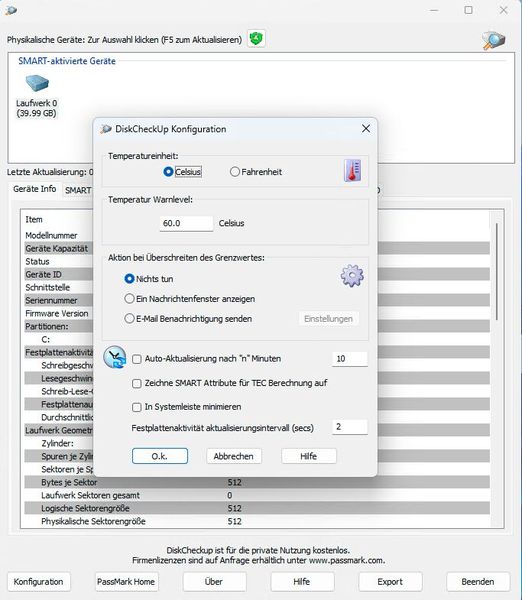Enable Auto-Aktualisierung nach n Minuten checkbox
Viewport: 522px width, 600px height.
137,359
